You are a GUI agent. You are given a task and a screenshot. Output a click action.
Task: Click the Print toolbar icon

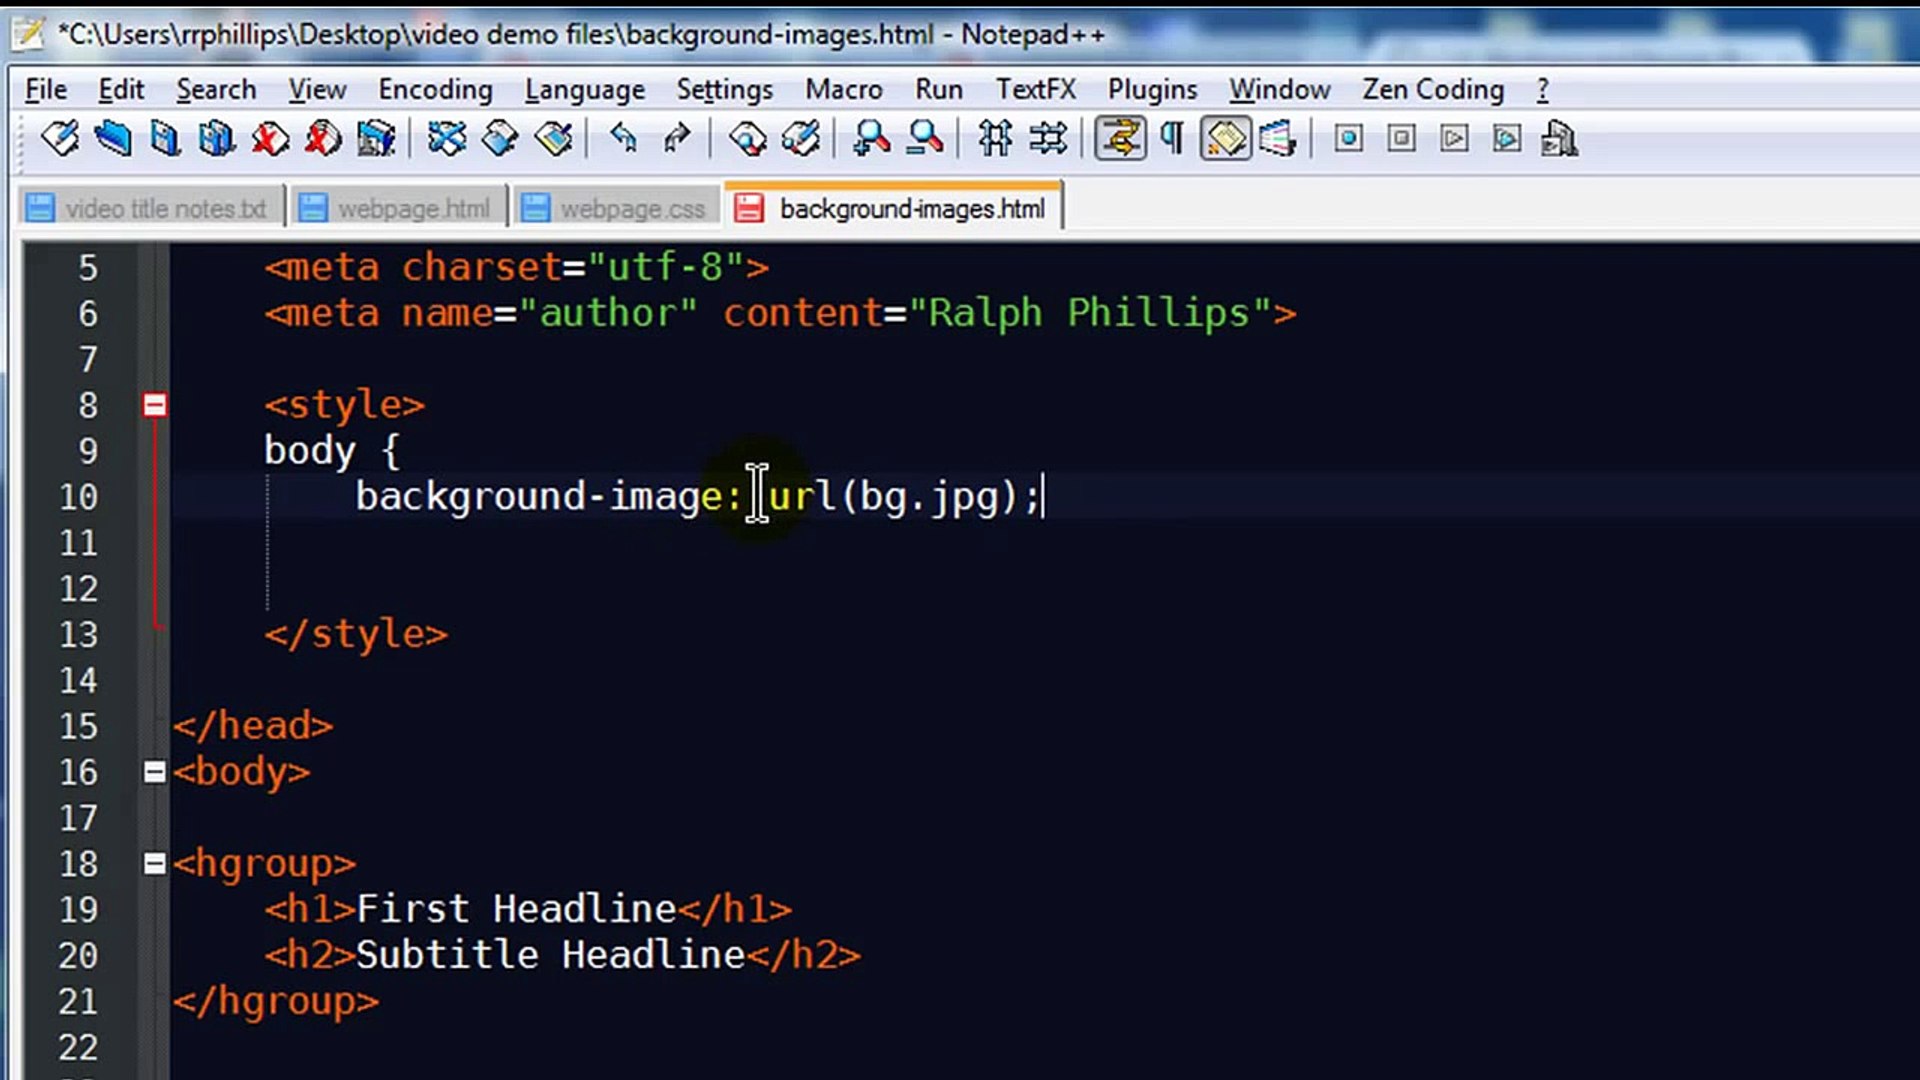point(376,139)
